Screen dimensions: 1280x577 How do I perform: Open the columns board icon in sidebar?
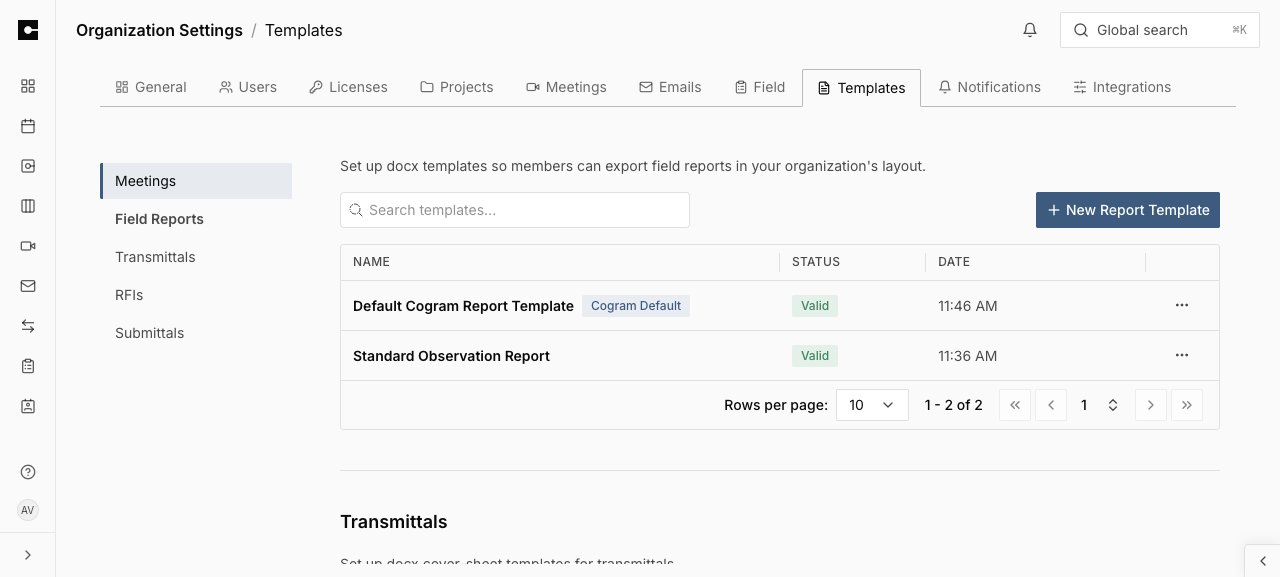[x=28, y=206]
